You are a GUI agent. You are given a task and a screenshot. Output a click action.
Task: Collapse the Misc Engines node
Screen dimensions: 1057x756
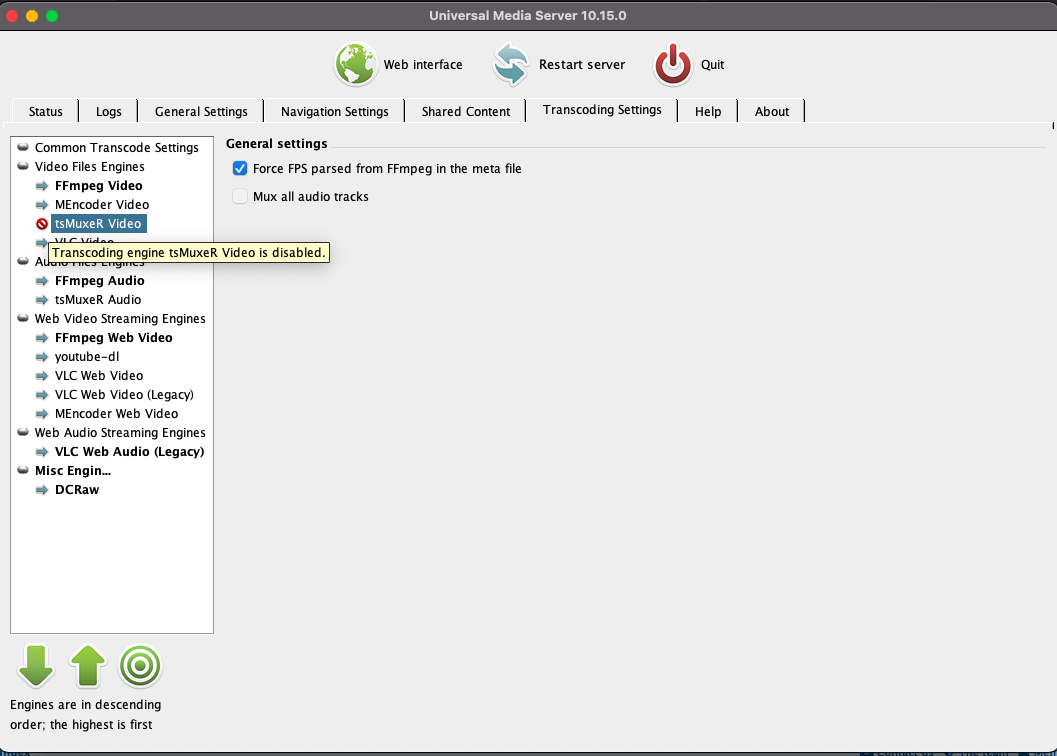(x=23, y=470)
